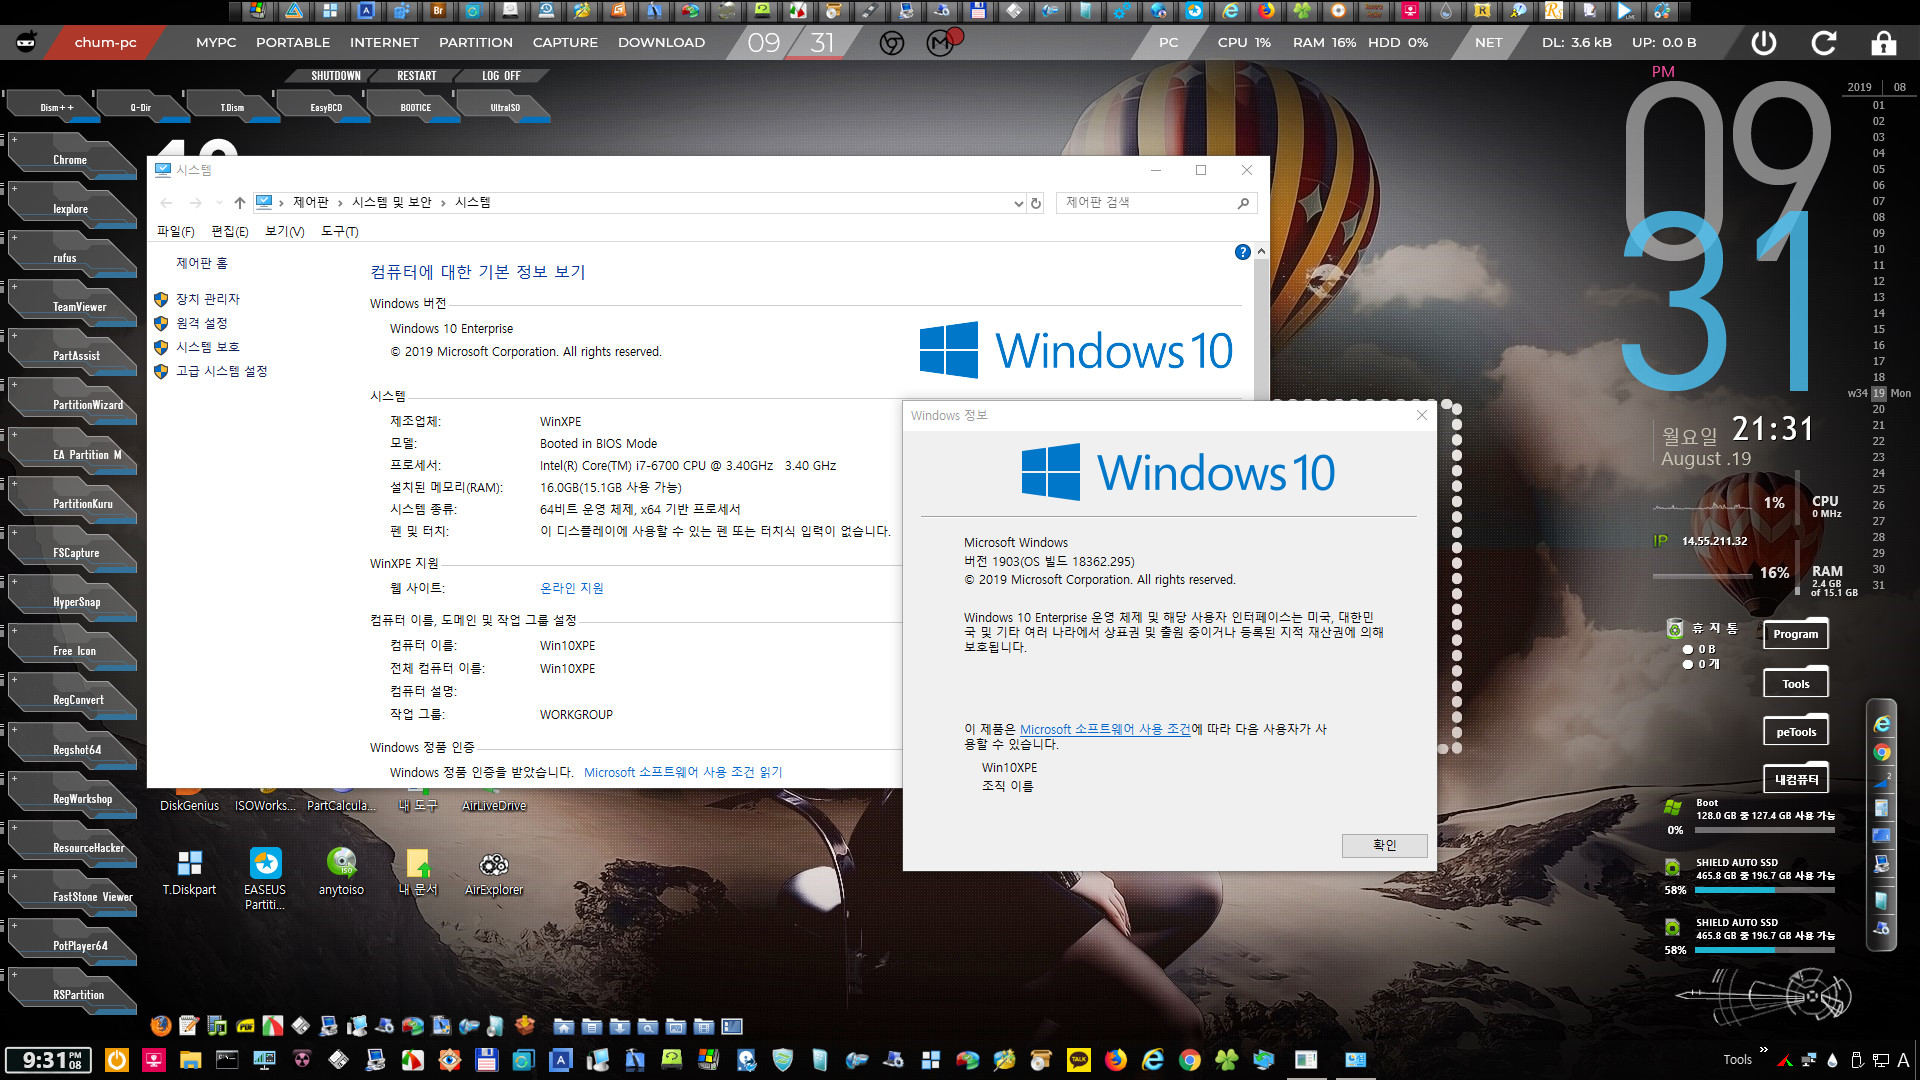
Task: Launch UltraISO from the top launcher
Action: click(x=504, y=107)
